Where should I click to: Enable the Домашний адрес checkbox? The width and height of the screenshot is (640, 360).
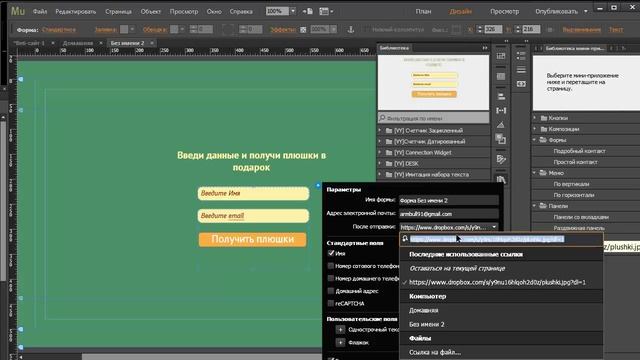click(331, 291)
